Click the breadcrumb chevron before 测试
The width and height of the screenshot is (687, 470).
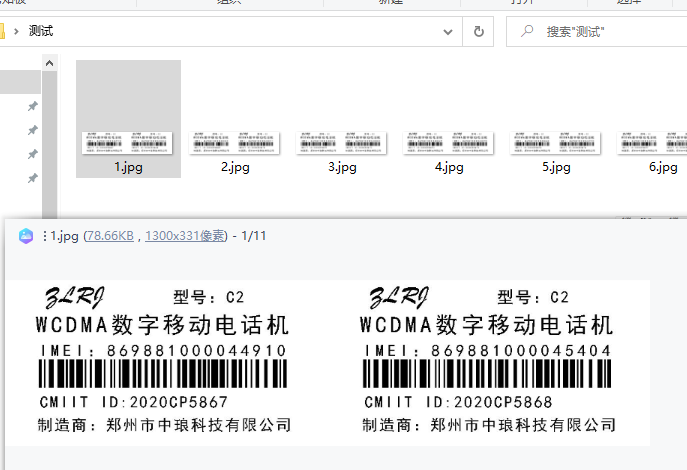[x=17, y=32]
